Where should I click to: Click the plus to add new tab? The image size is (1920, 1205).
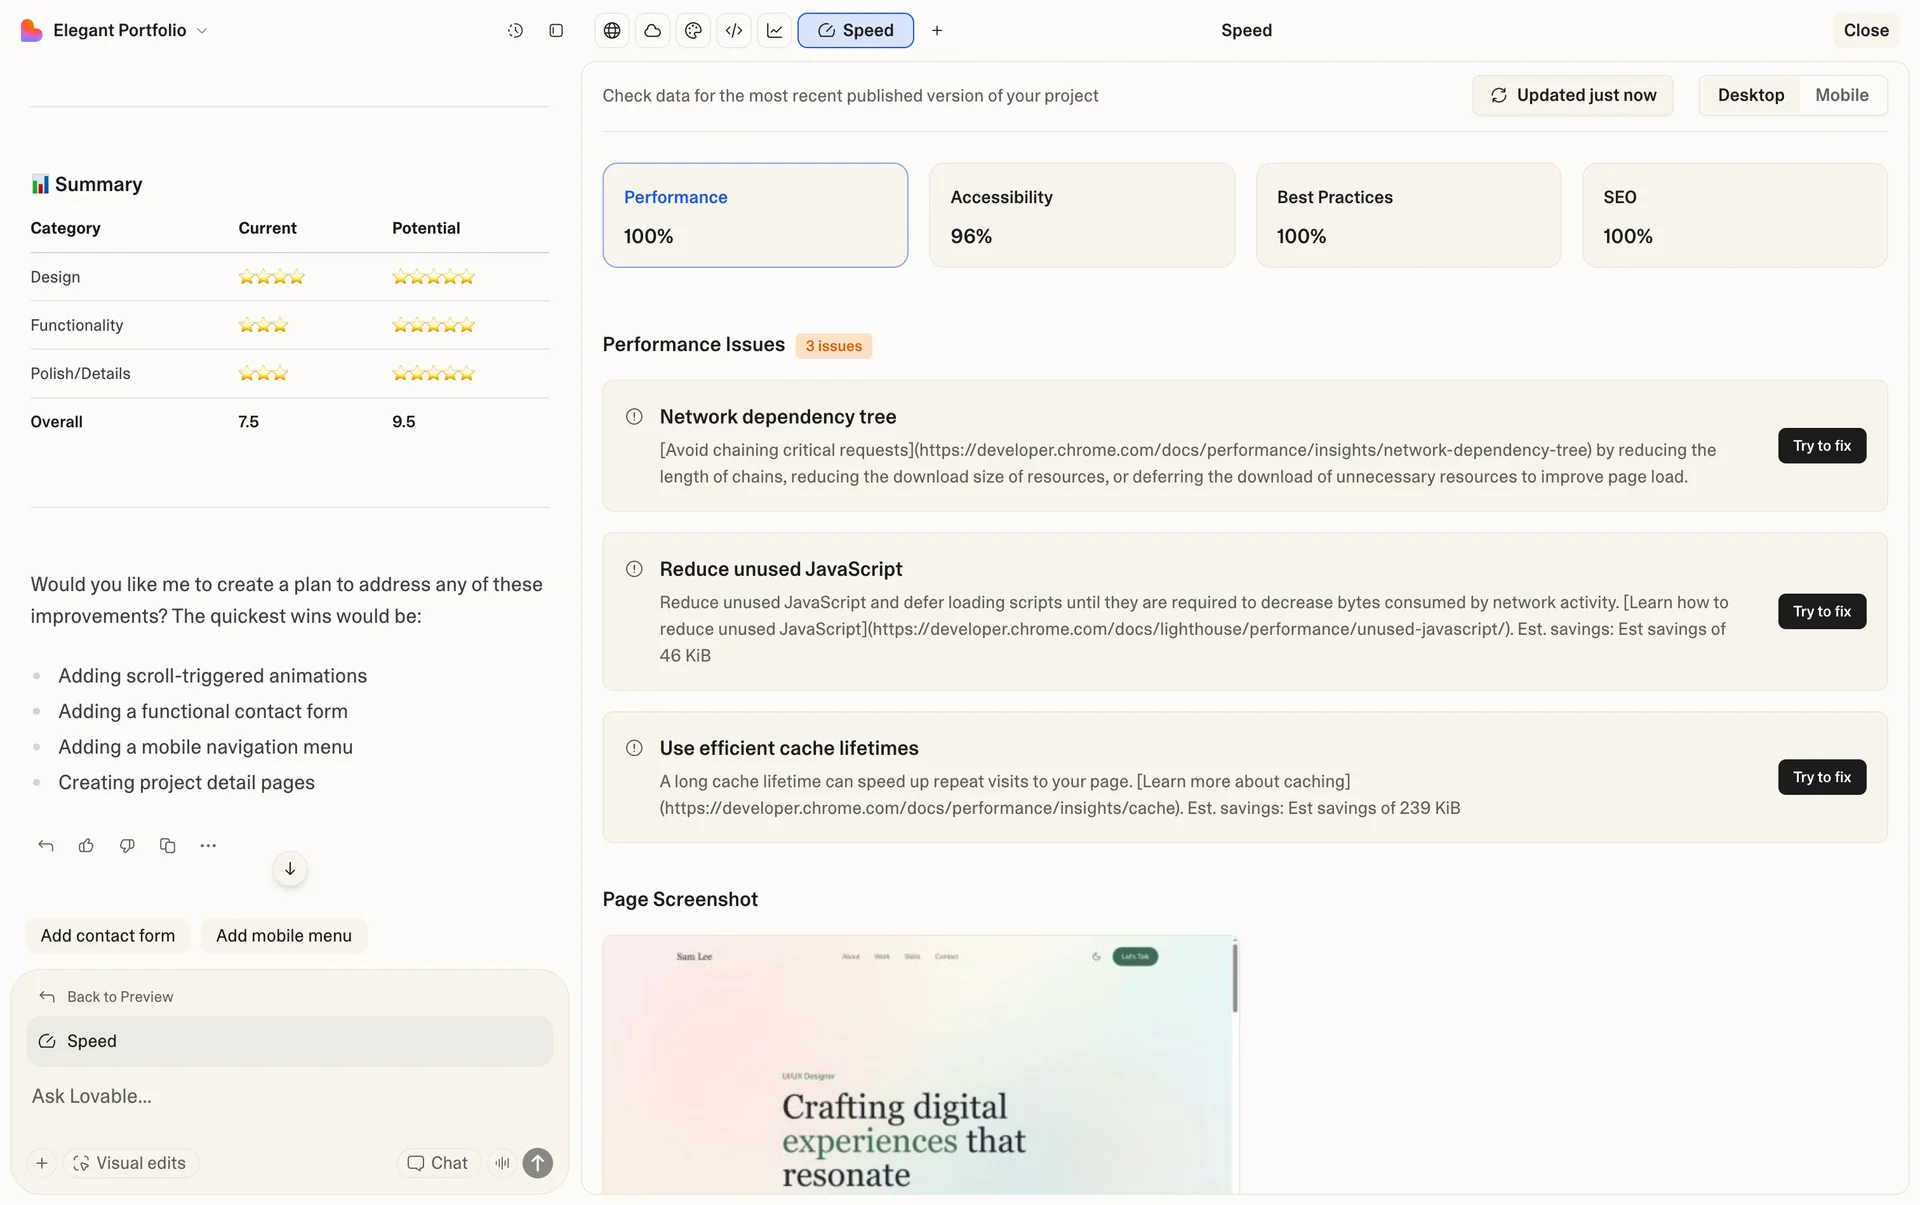coord(937,31)
